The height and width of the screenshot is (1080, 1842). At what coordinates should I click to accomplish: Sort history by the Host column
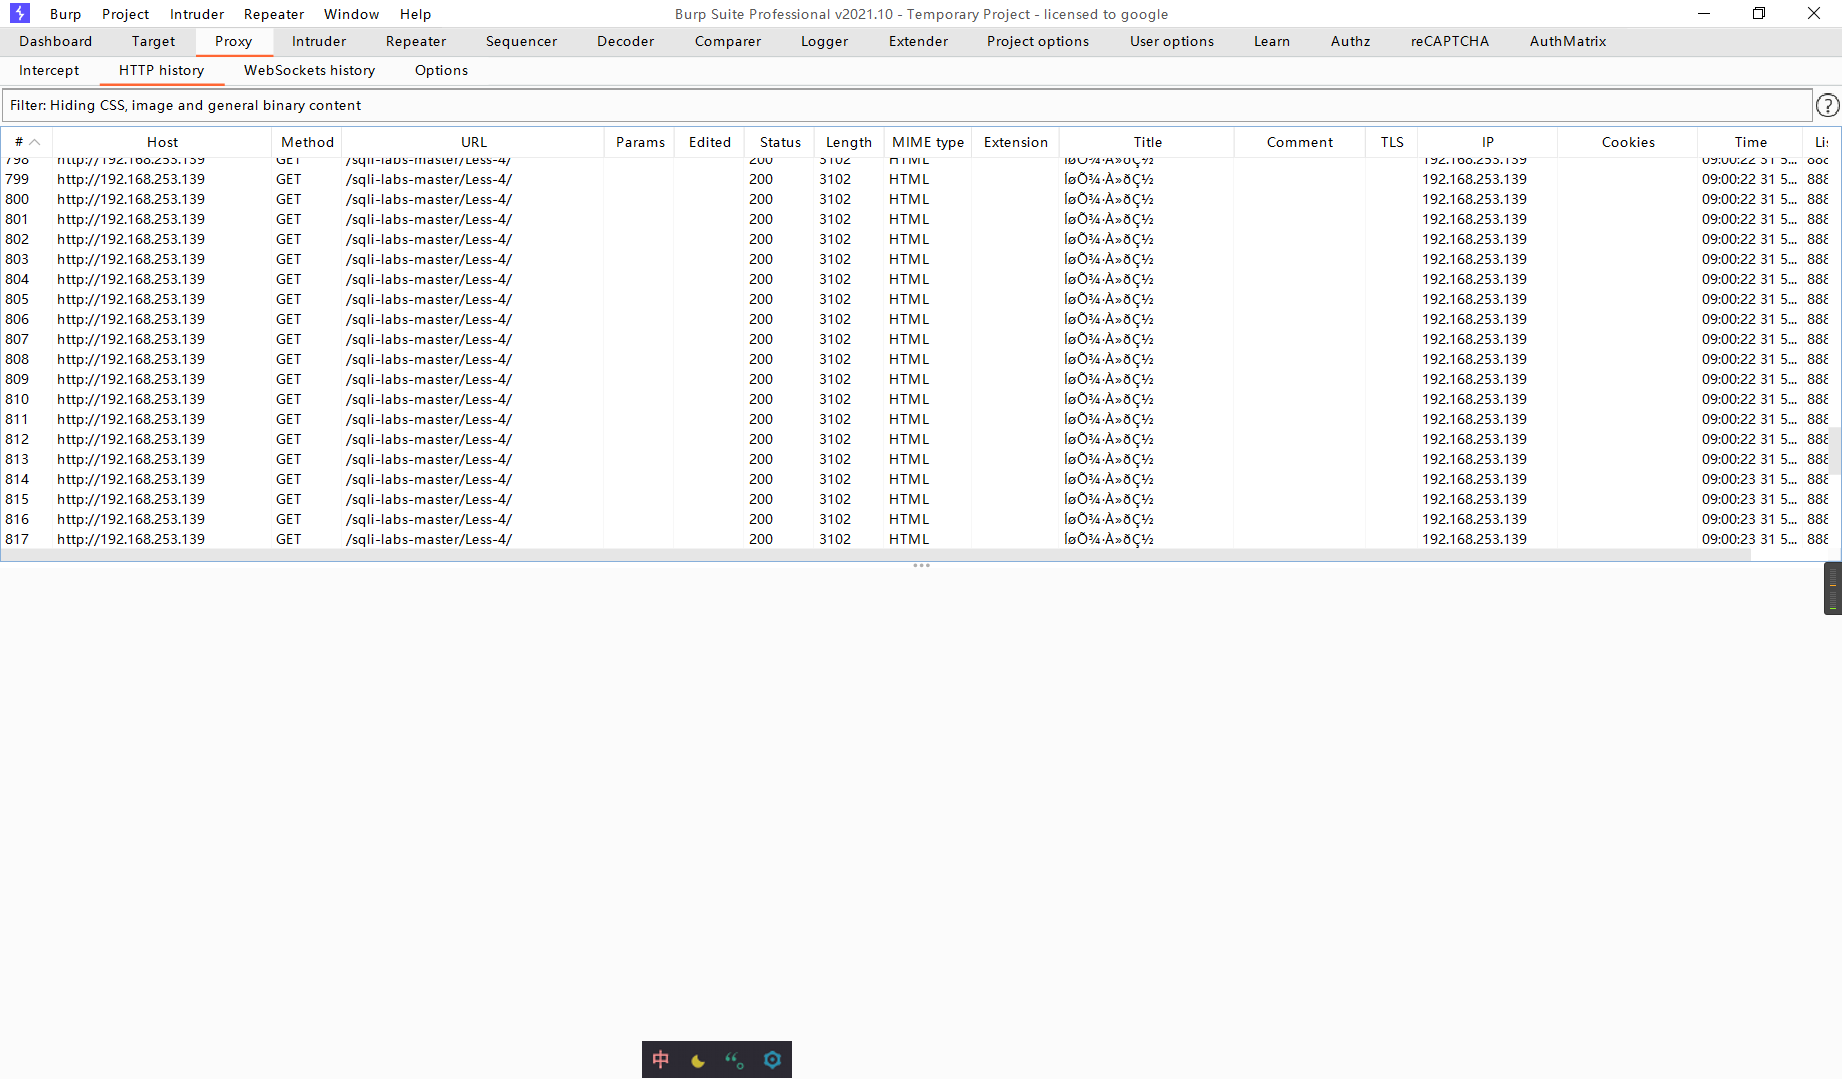(x=162, y=142)
